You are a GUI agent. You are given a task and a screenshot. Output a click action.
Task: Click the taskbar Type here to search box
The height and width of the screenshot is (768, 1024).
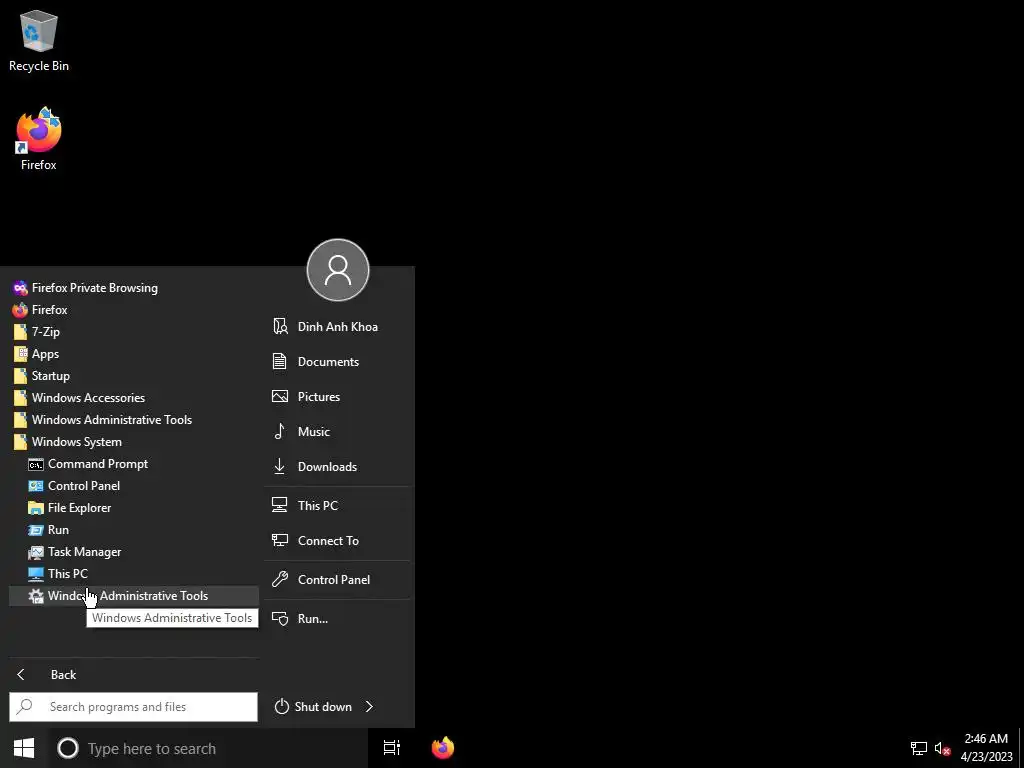pos(208,748)
